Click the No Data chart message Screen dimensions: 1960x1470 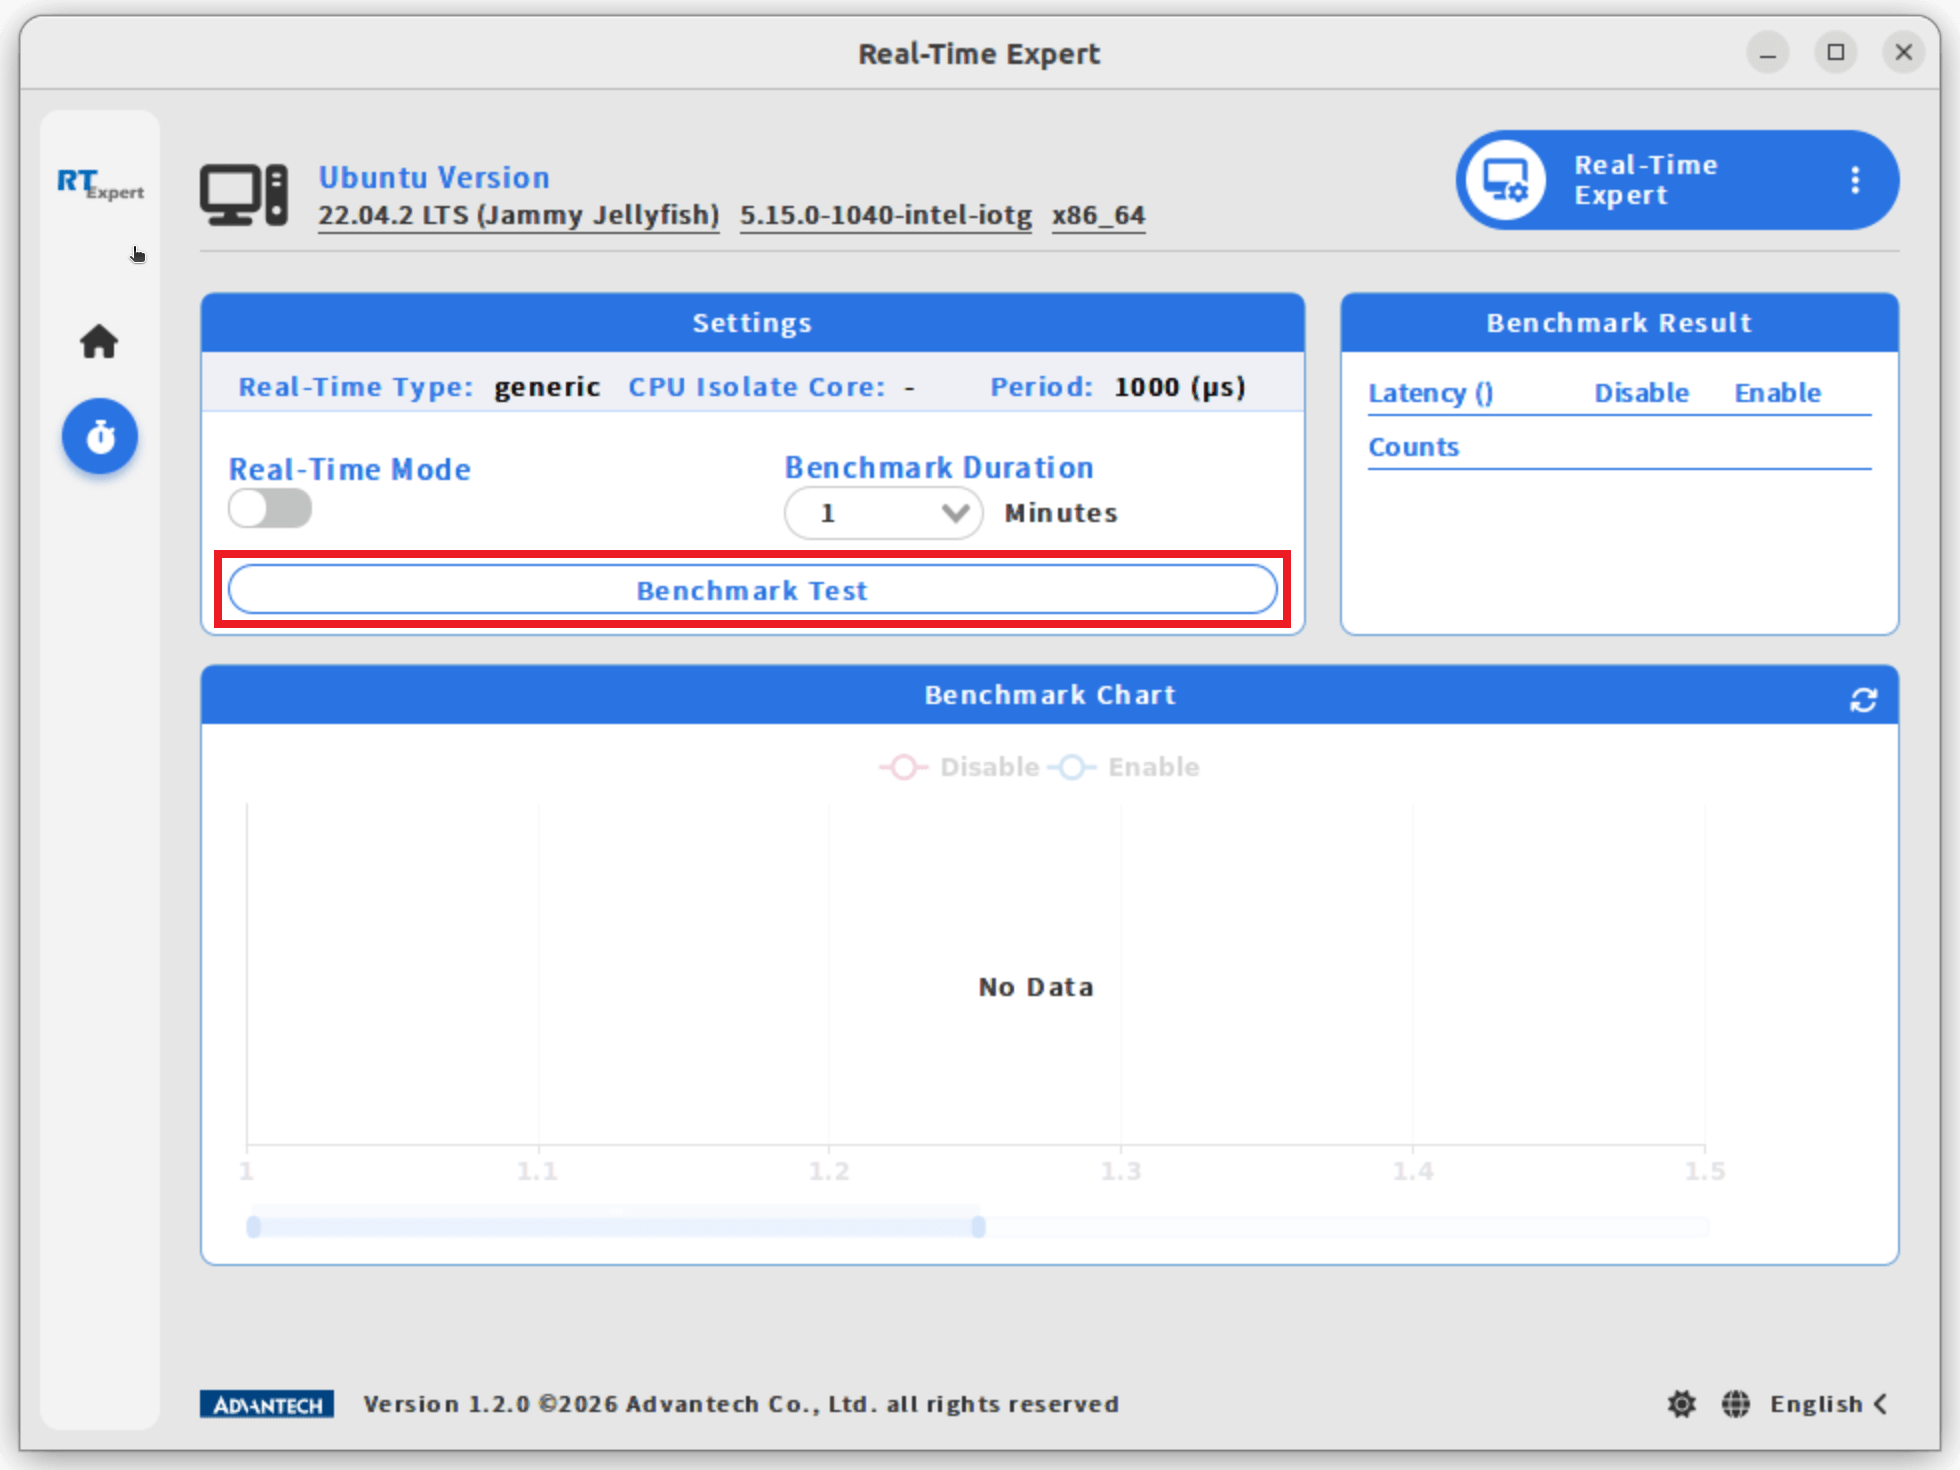click(1036, 987)
